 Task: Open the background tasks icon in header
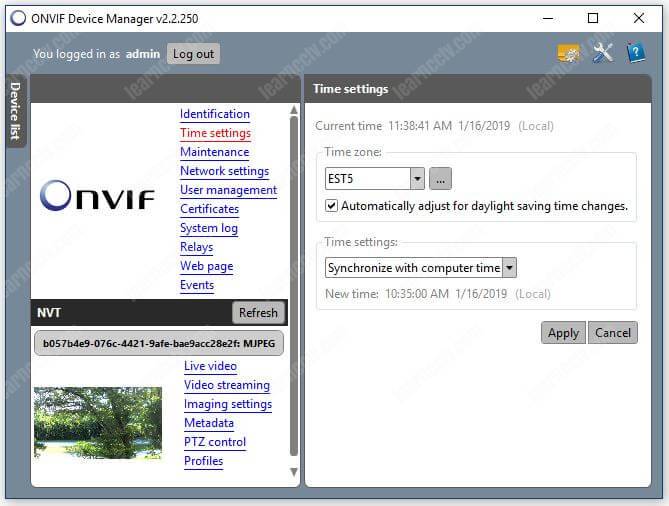[x=568, y=53]
